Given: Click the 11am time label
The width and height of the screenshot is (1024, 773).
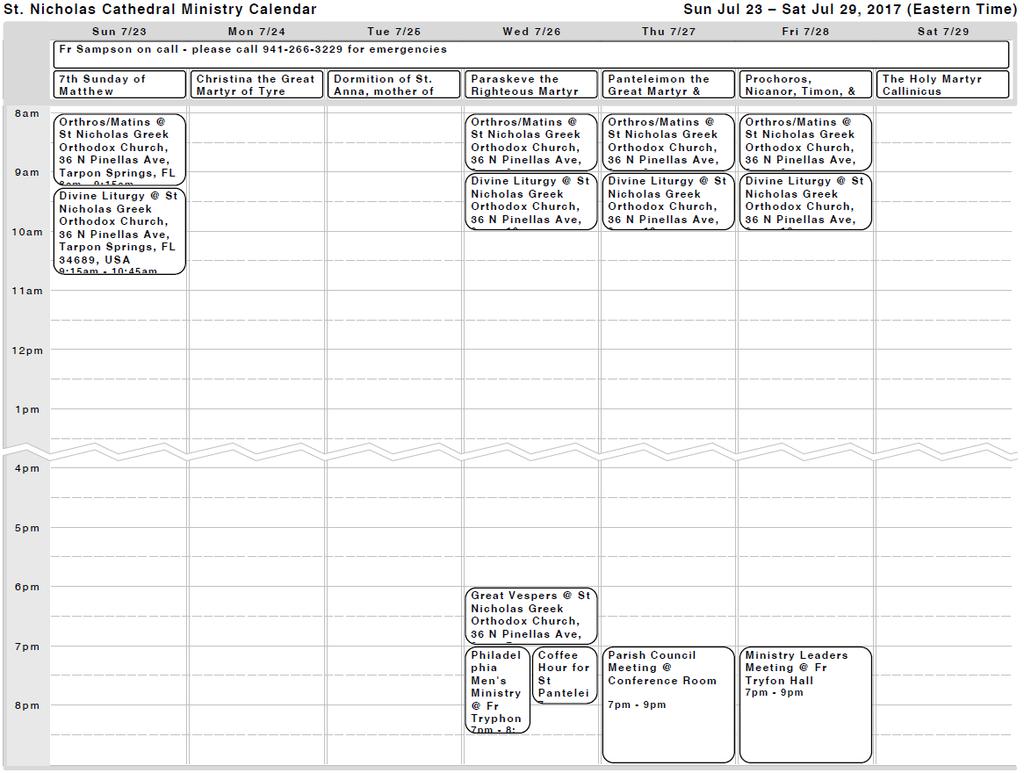Looking at the screenshot, I should (x=27, y=291).
